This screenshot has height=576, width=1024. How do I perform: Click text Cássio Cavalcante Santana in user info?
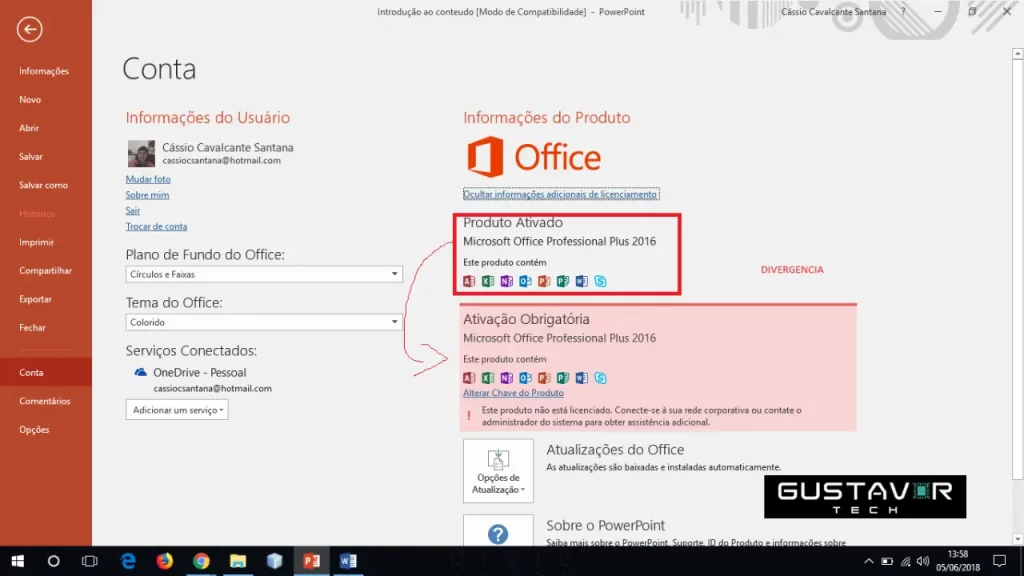click(x=228, y=148)
